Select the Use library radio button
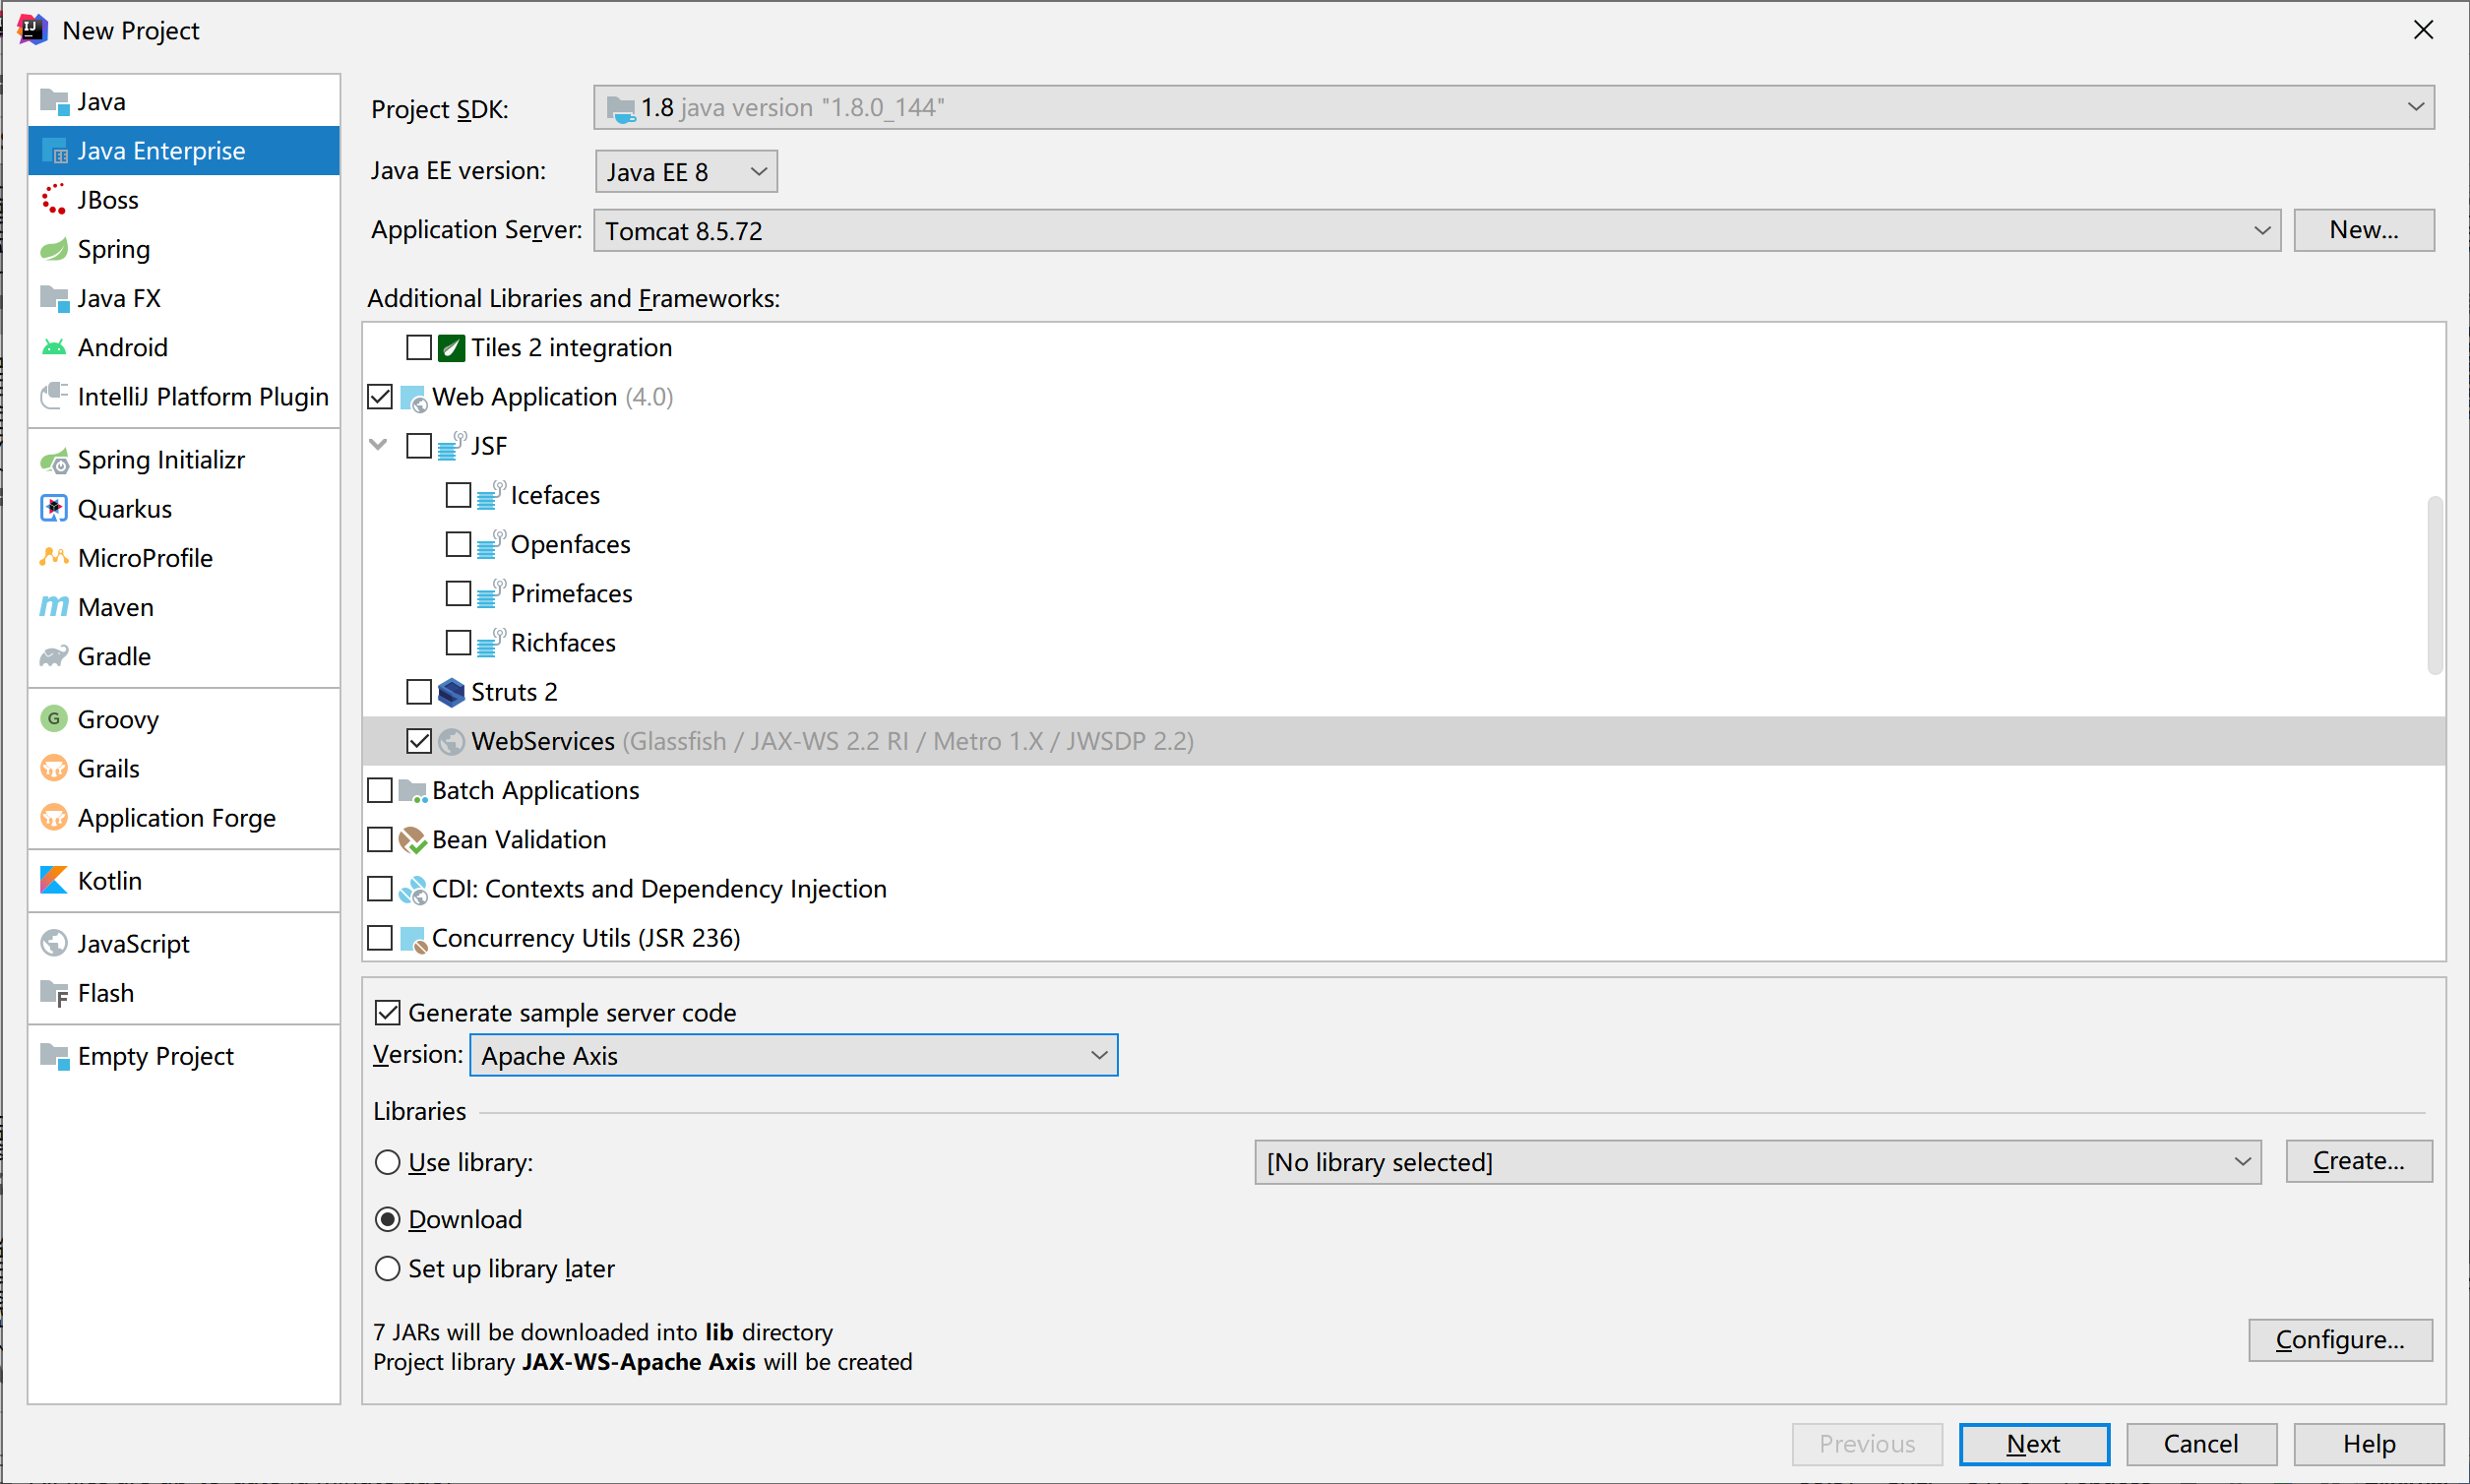Image resolution: width=2470 pixels, height=1484 pixels. pyautogui.click(x=387, y=1162)
